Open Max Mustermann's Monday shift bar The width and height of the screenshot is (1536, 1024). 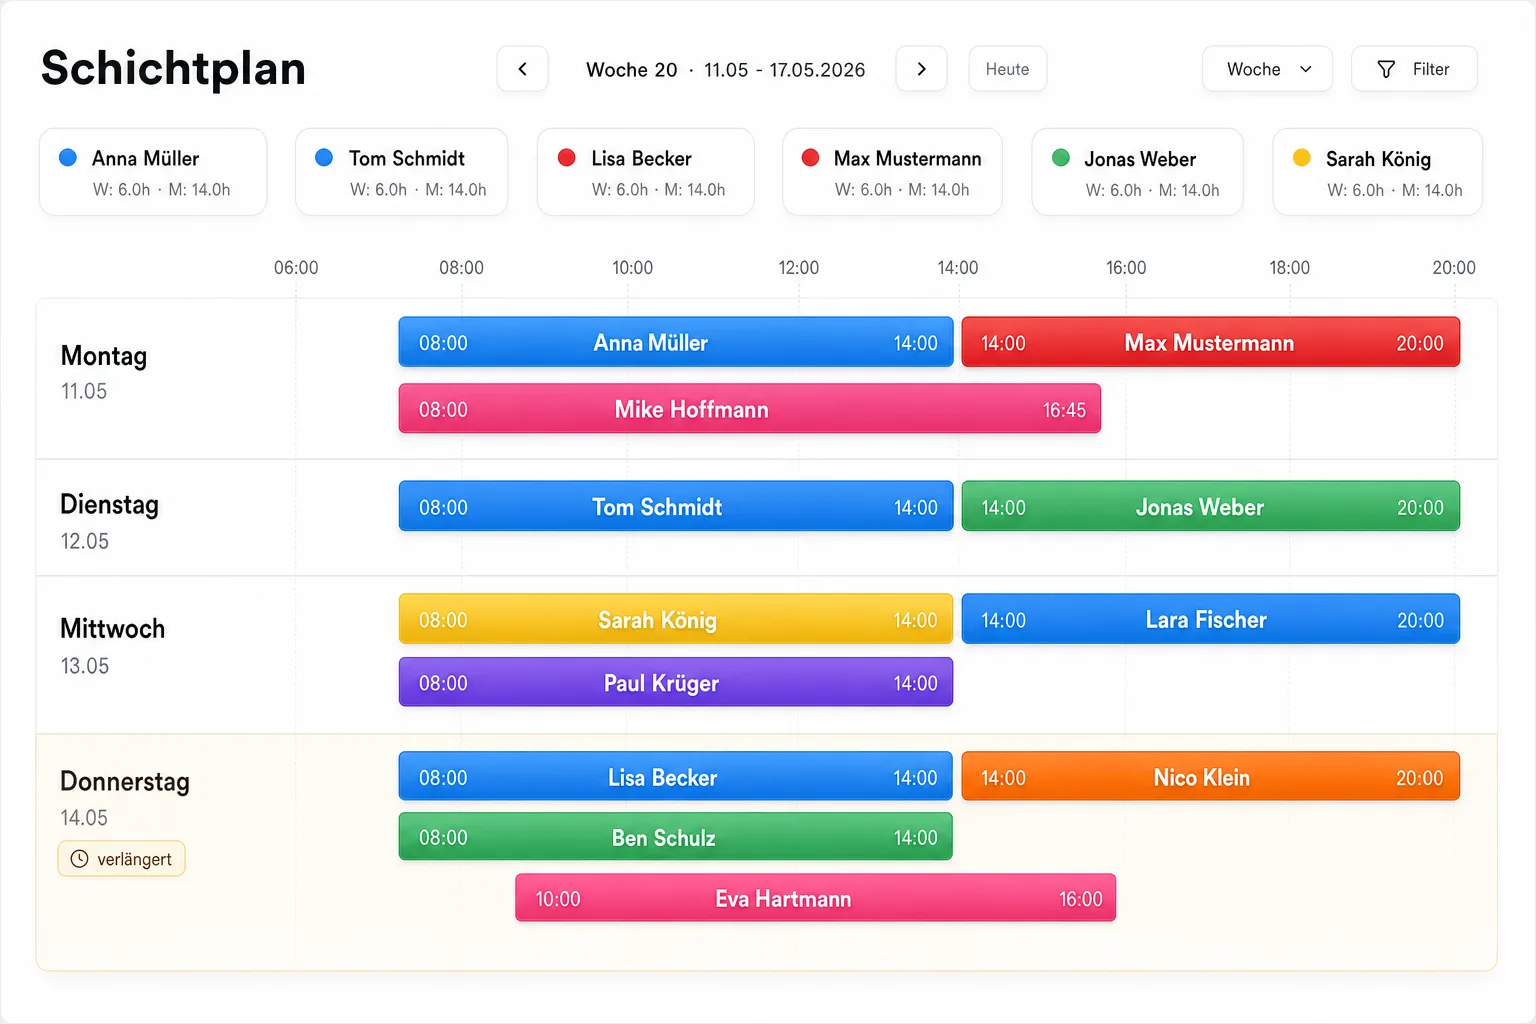click(1211, 342)
